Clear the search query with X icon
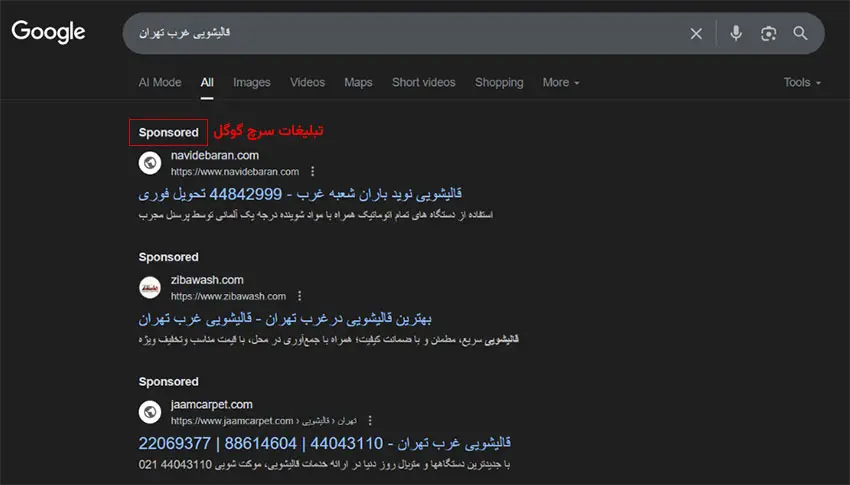 696,34
